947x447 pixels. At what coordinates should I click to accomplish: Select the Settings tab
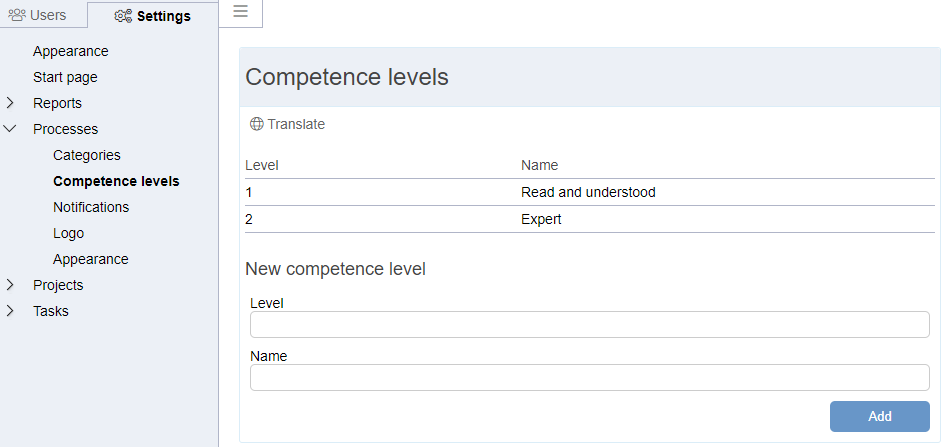pyautogui.click(x=153, y=16)
